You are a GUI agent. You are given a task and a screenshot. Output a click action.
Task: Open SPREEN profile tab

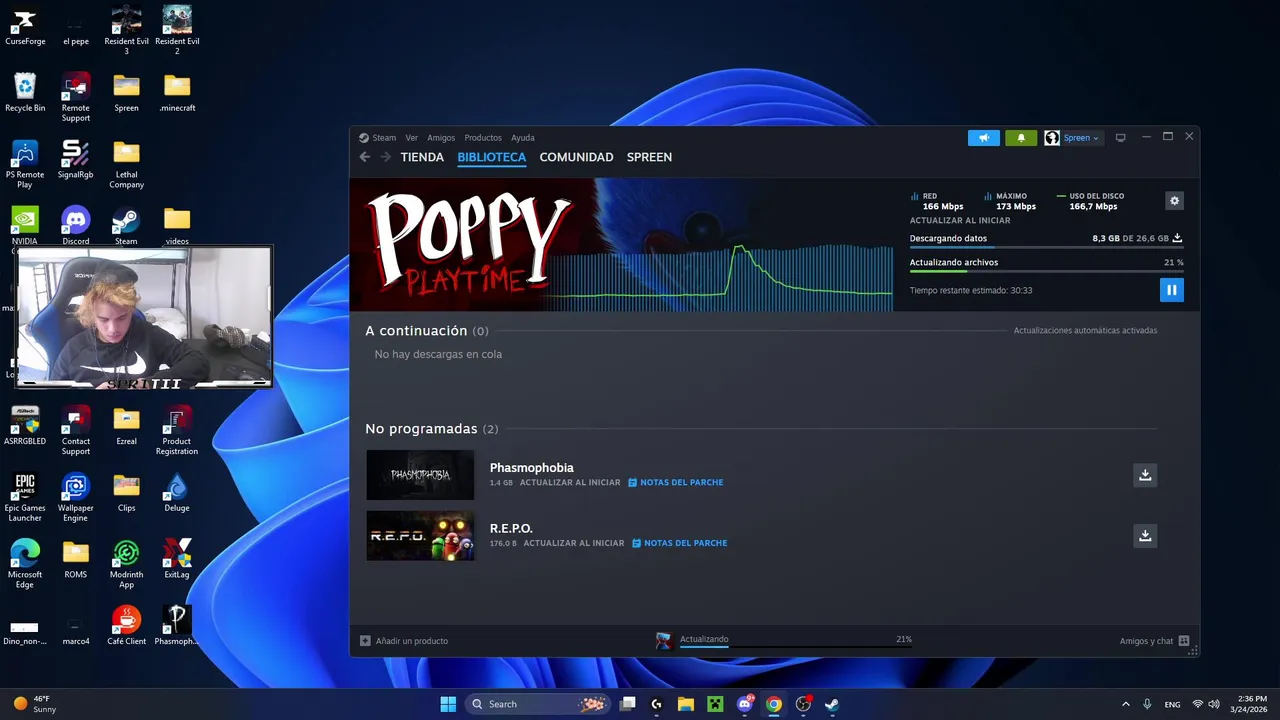[x=649, y=157]
